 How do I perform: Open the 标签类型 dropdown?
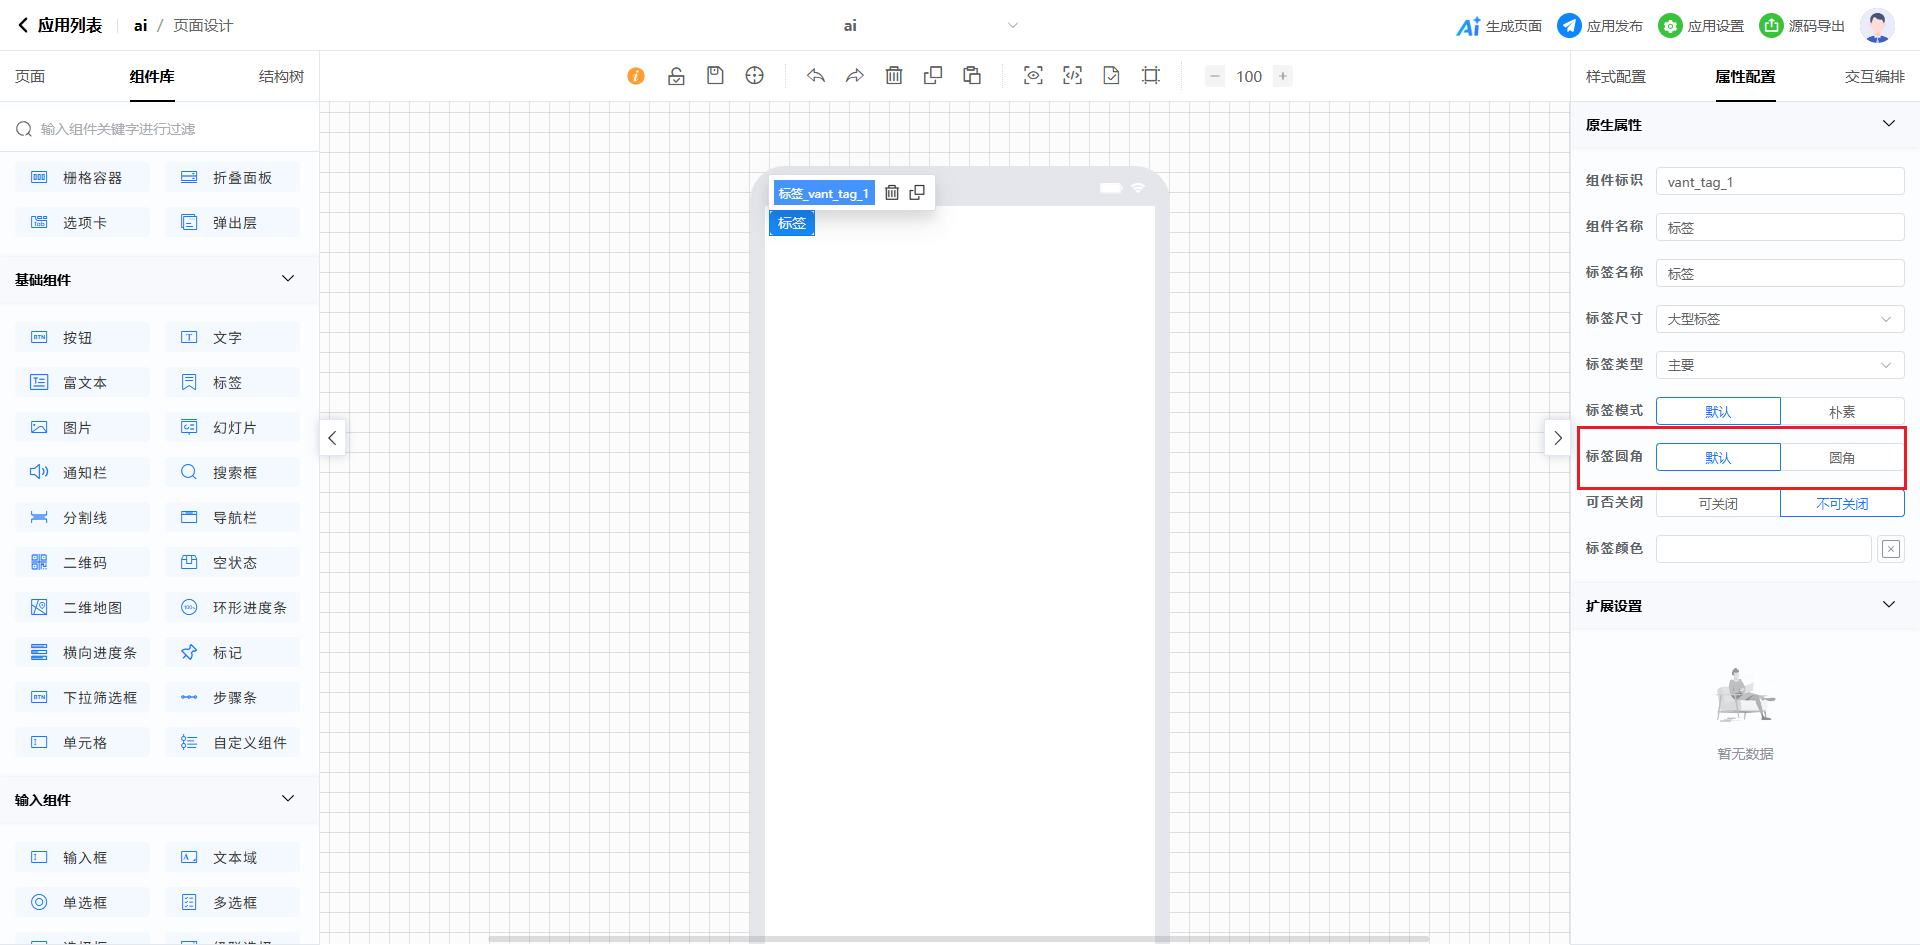point(1779,366)
